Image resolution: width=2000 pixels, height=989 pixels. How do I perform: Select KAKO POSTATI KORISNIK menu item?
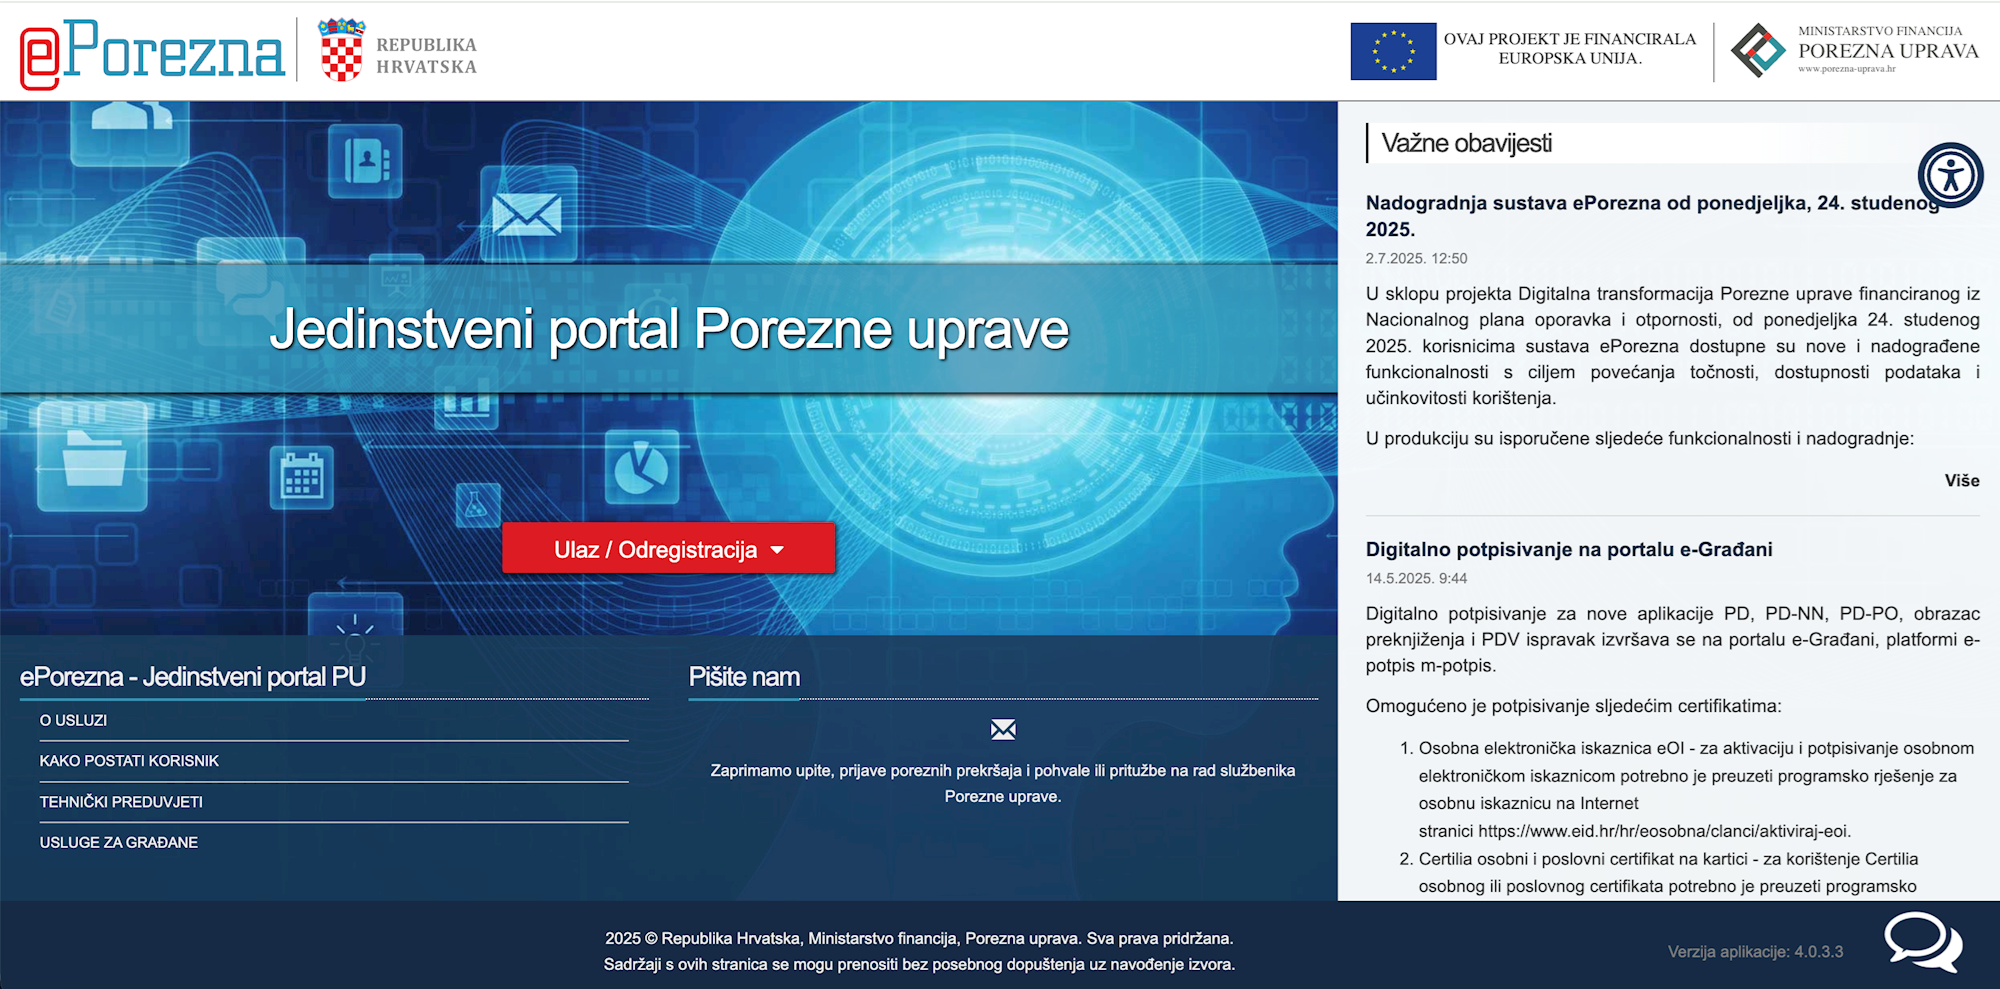point(129,761)
